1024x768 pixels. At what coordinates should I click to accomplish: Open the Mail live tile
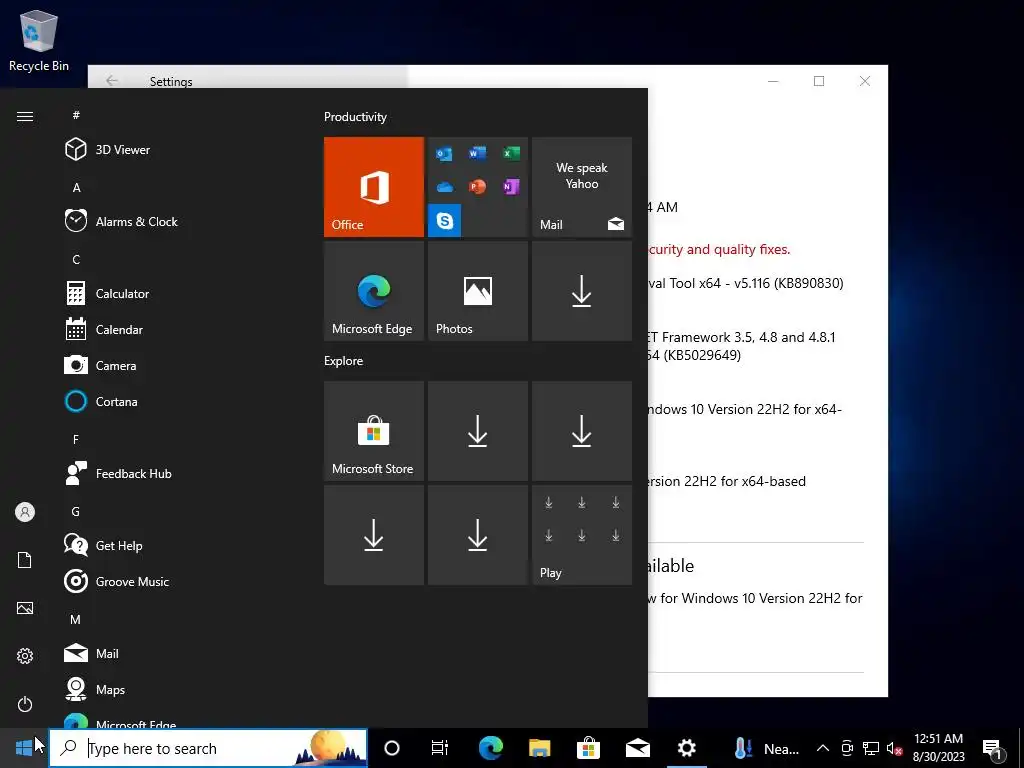pyautogui.click(x=582, y=187)
